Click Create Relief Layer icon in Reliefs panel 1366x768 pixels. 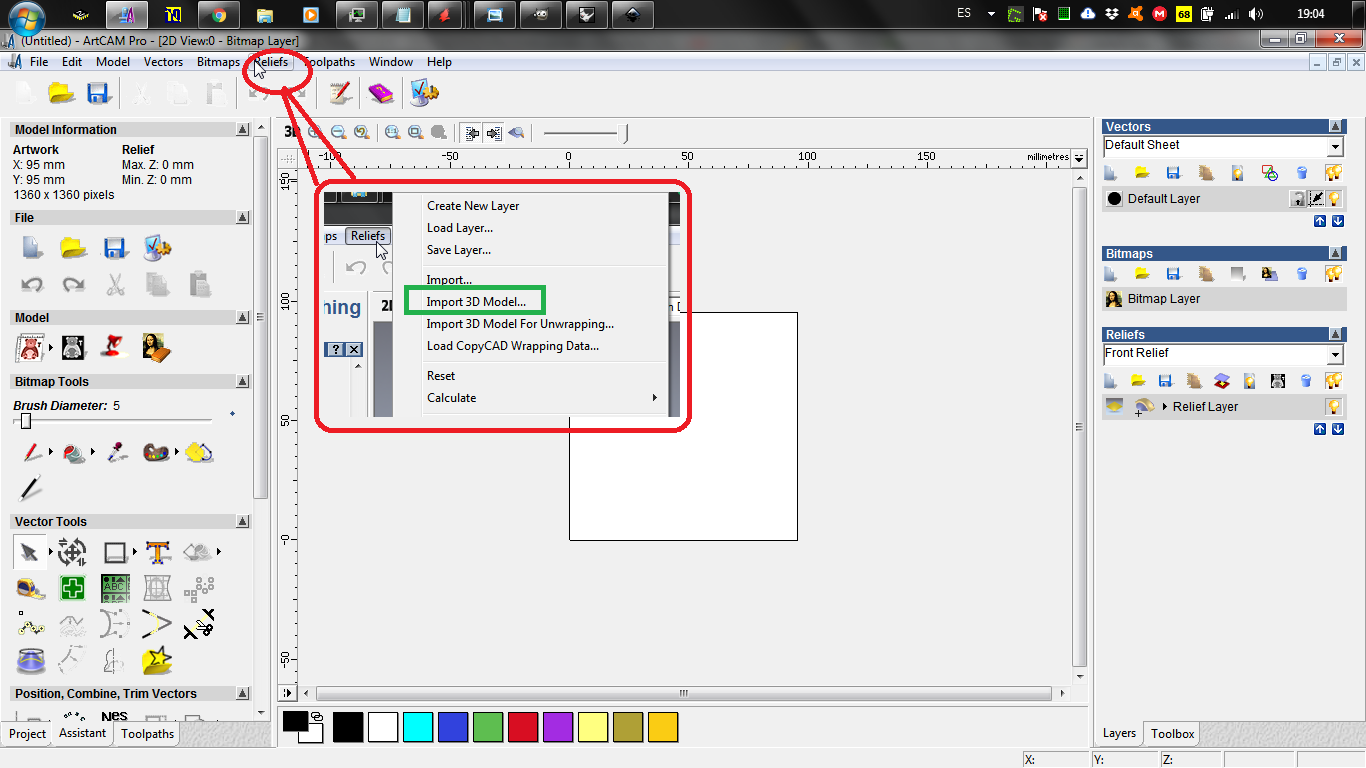[x=1110, y=381]
